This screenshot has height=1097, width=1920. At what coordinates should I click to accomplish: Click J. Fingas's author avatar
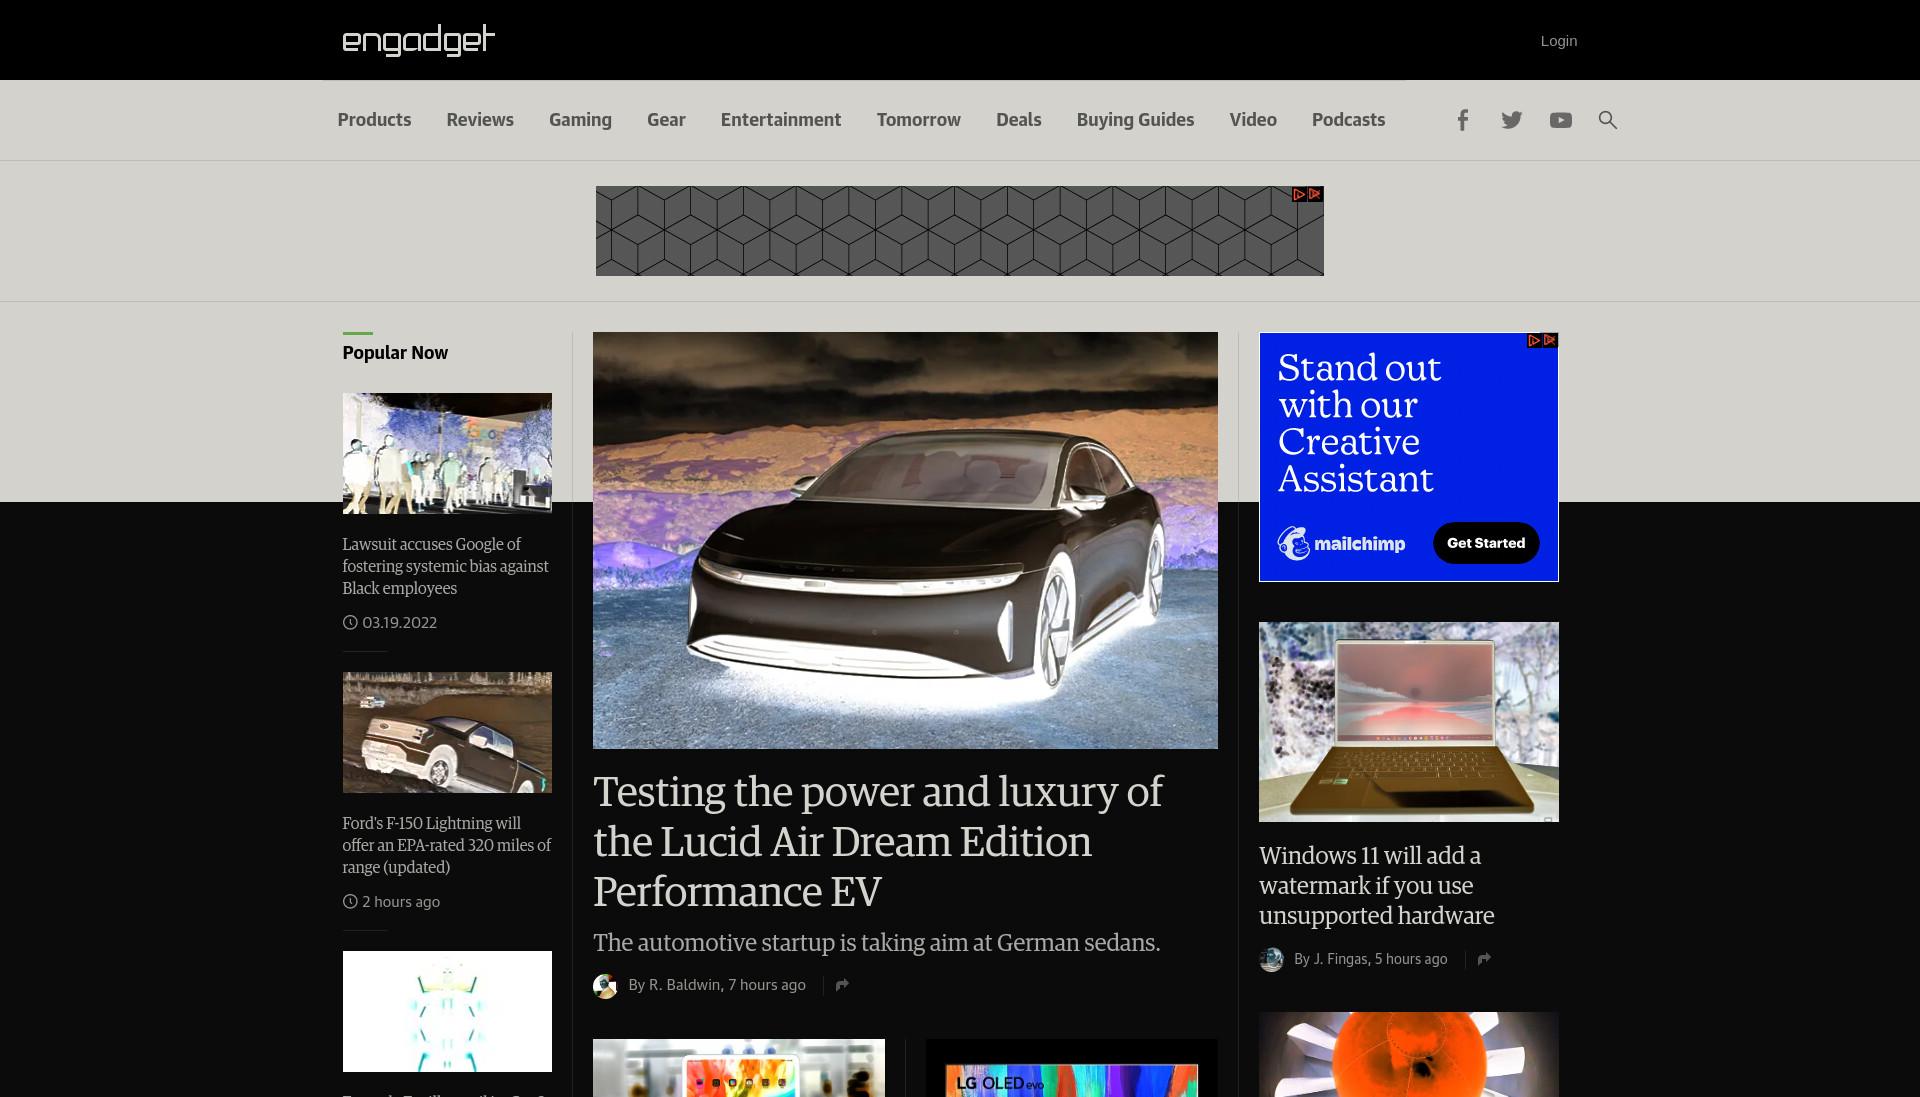pos(1271,960)
